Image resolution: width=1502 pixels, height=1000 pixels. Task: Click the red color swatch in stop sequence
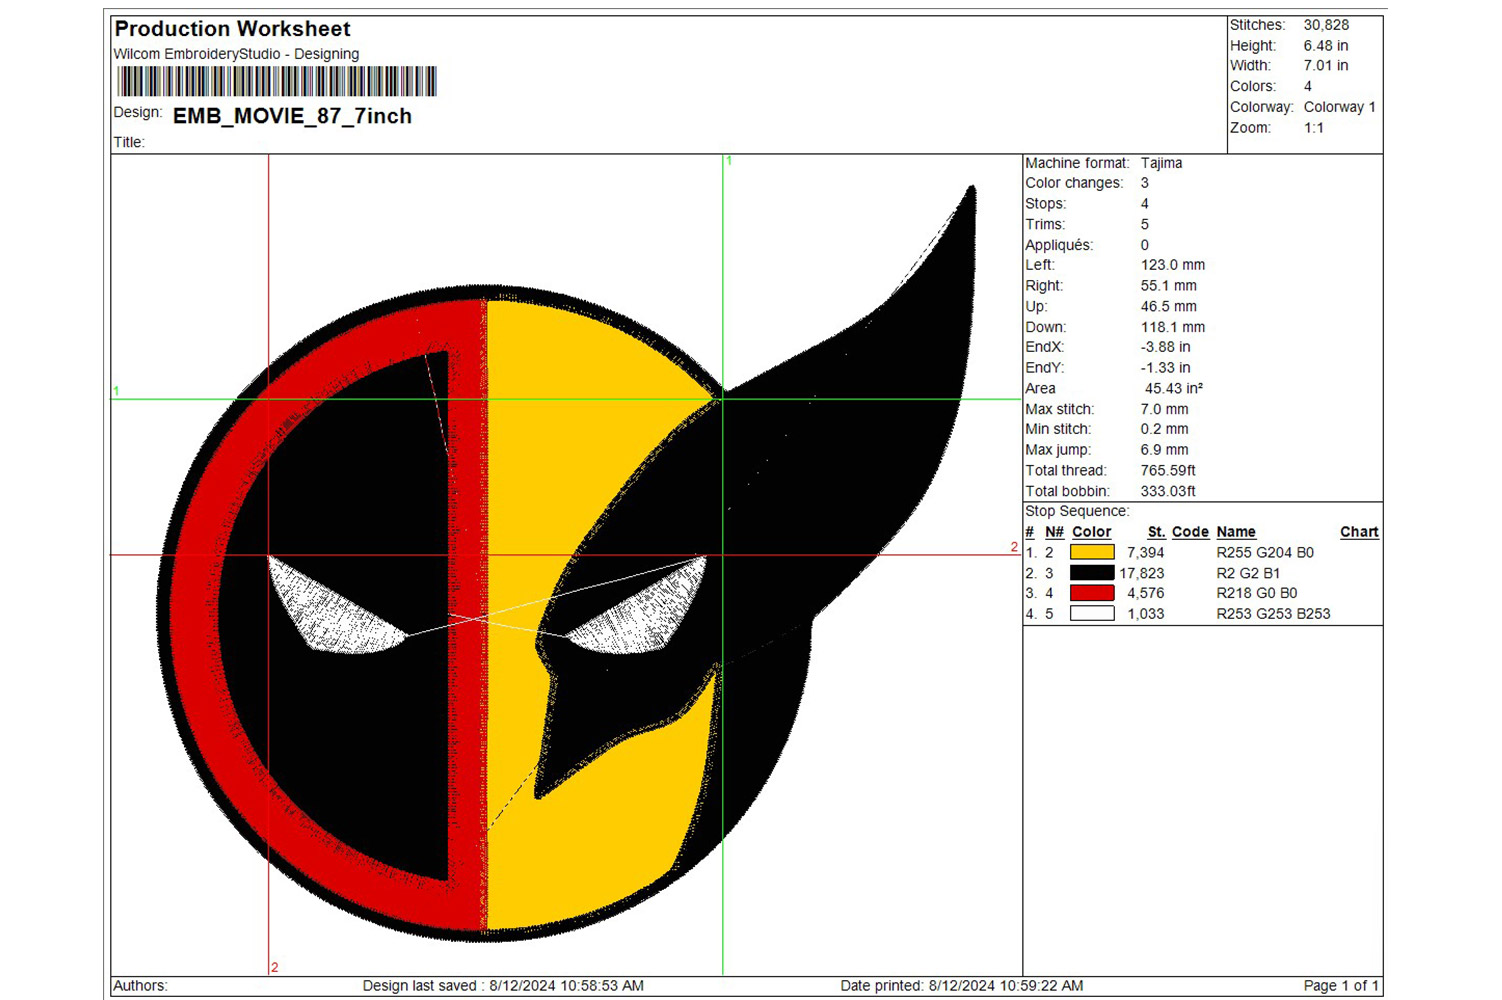point(1092,593)
